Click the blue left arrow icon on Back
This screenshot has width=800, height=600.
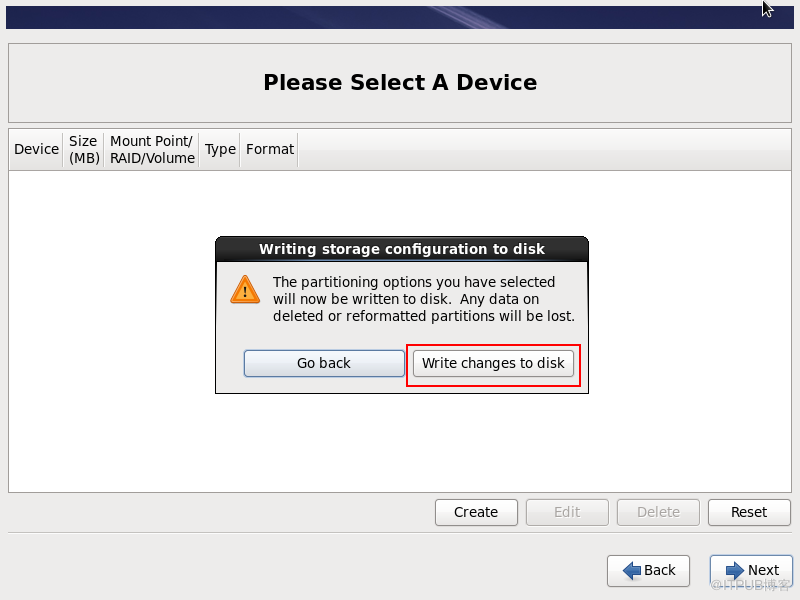(x=632, y=570)
